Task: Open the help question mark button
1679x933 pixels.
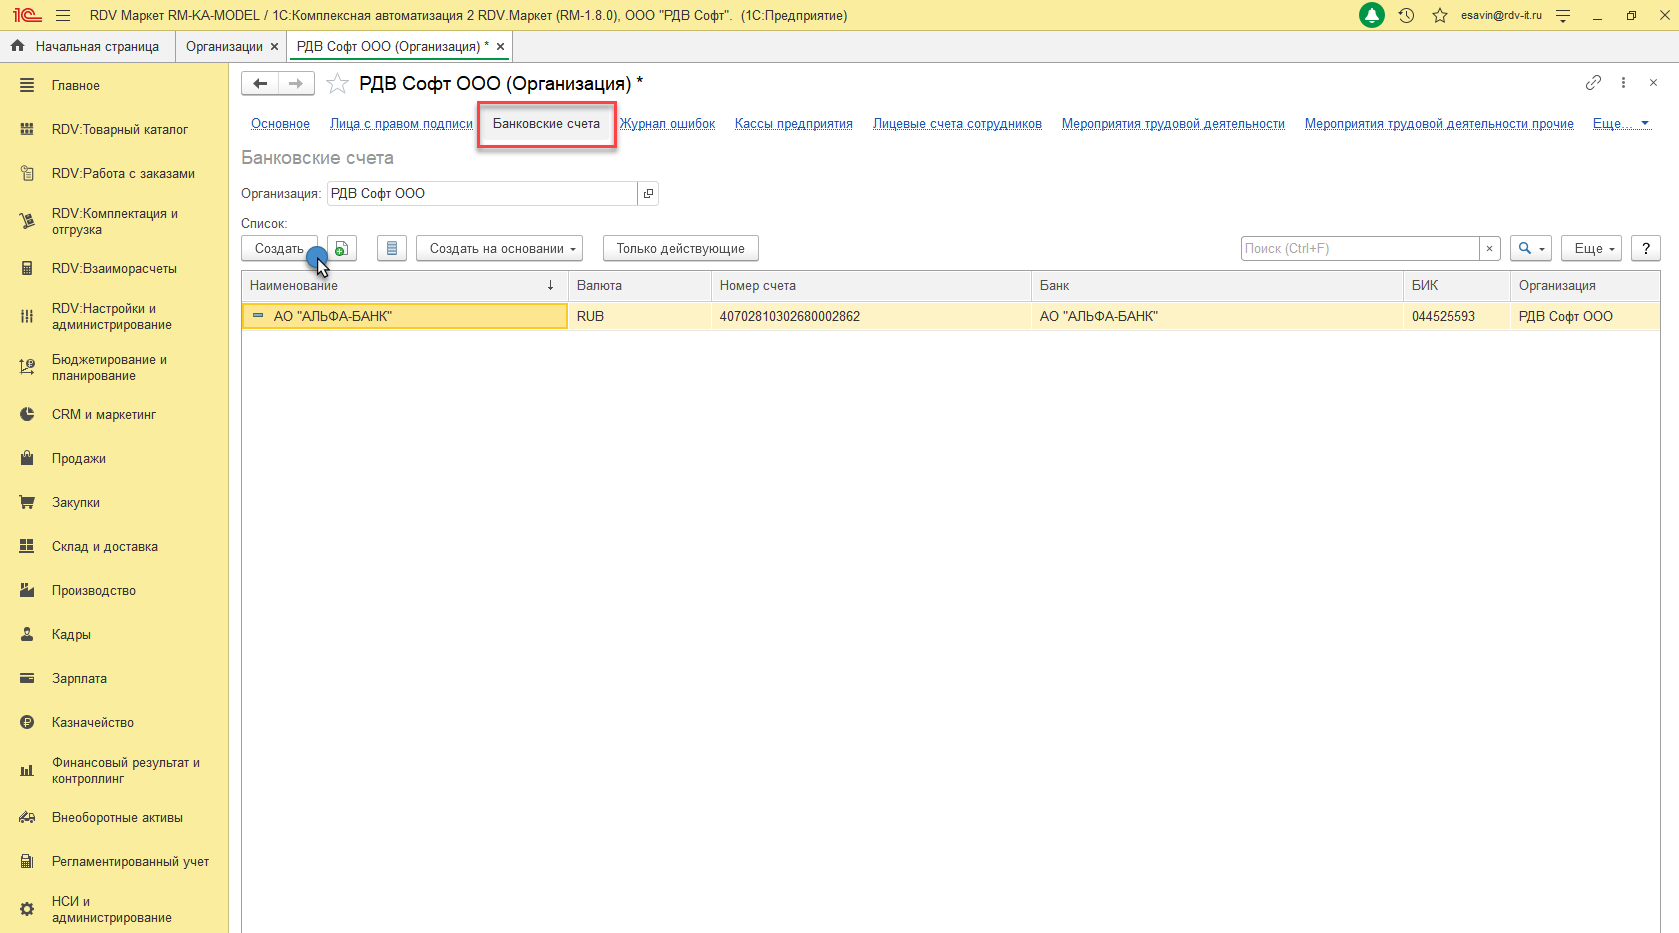Action: (x=1645, y=249)
